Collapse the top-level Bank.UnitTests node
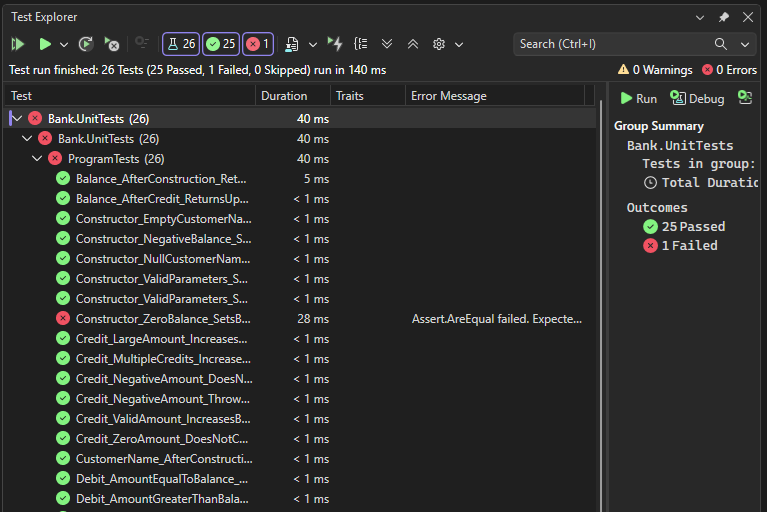 tap(17, 118)
